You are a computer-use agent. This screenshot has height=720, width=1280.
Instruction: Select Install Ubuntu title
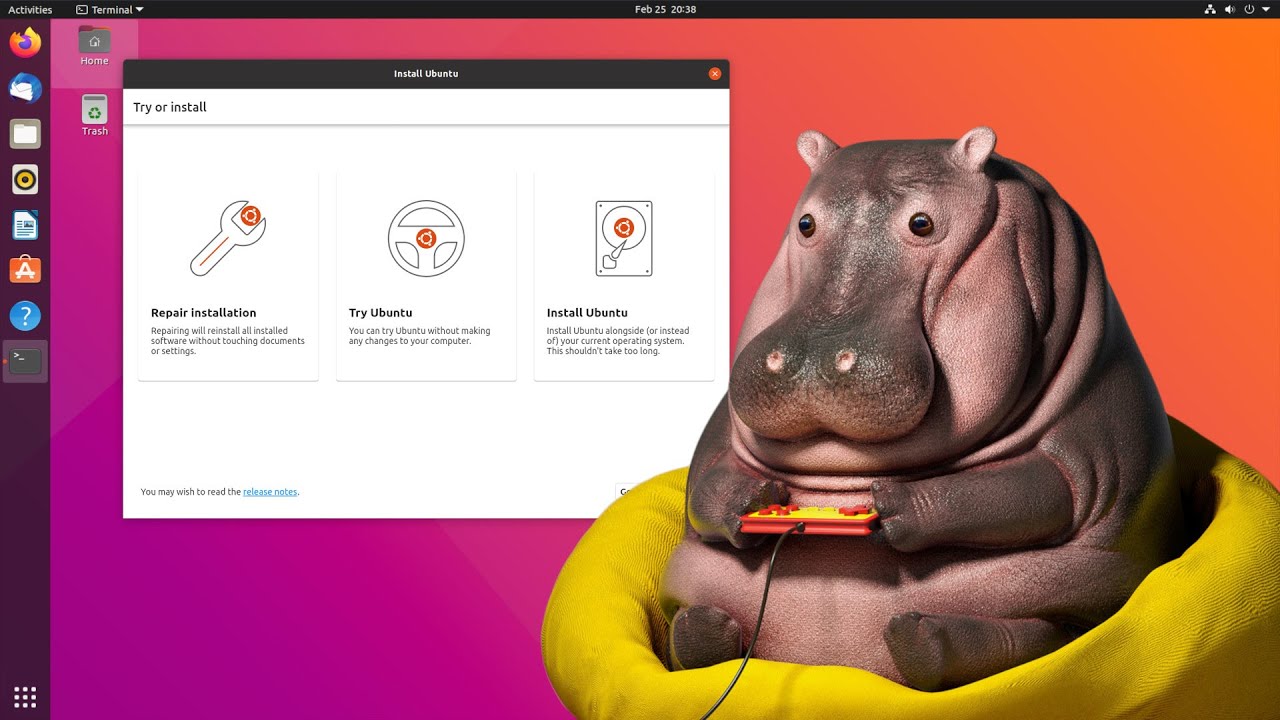click(587, 313)
